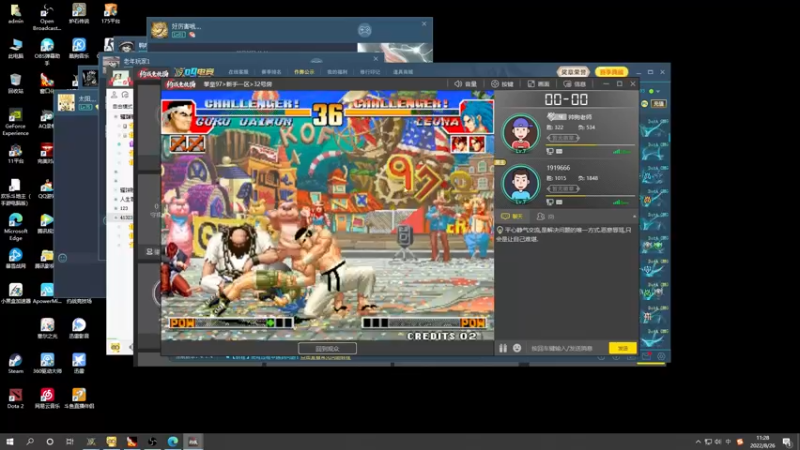
Task: Click the 奖章荣誉 button in main window
Action: click(573, 72)
